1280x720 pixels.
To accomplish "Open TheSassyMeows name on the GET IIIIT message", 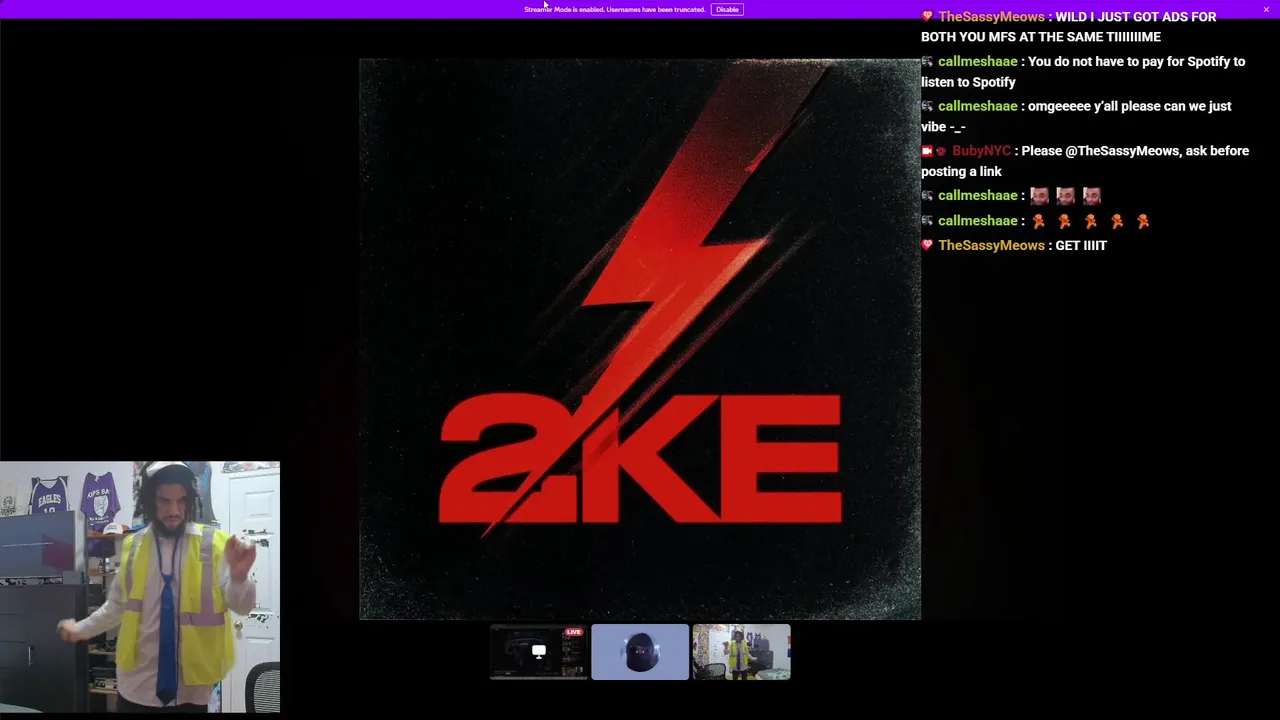I will (991, 245).
